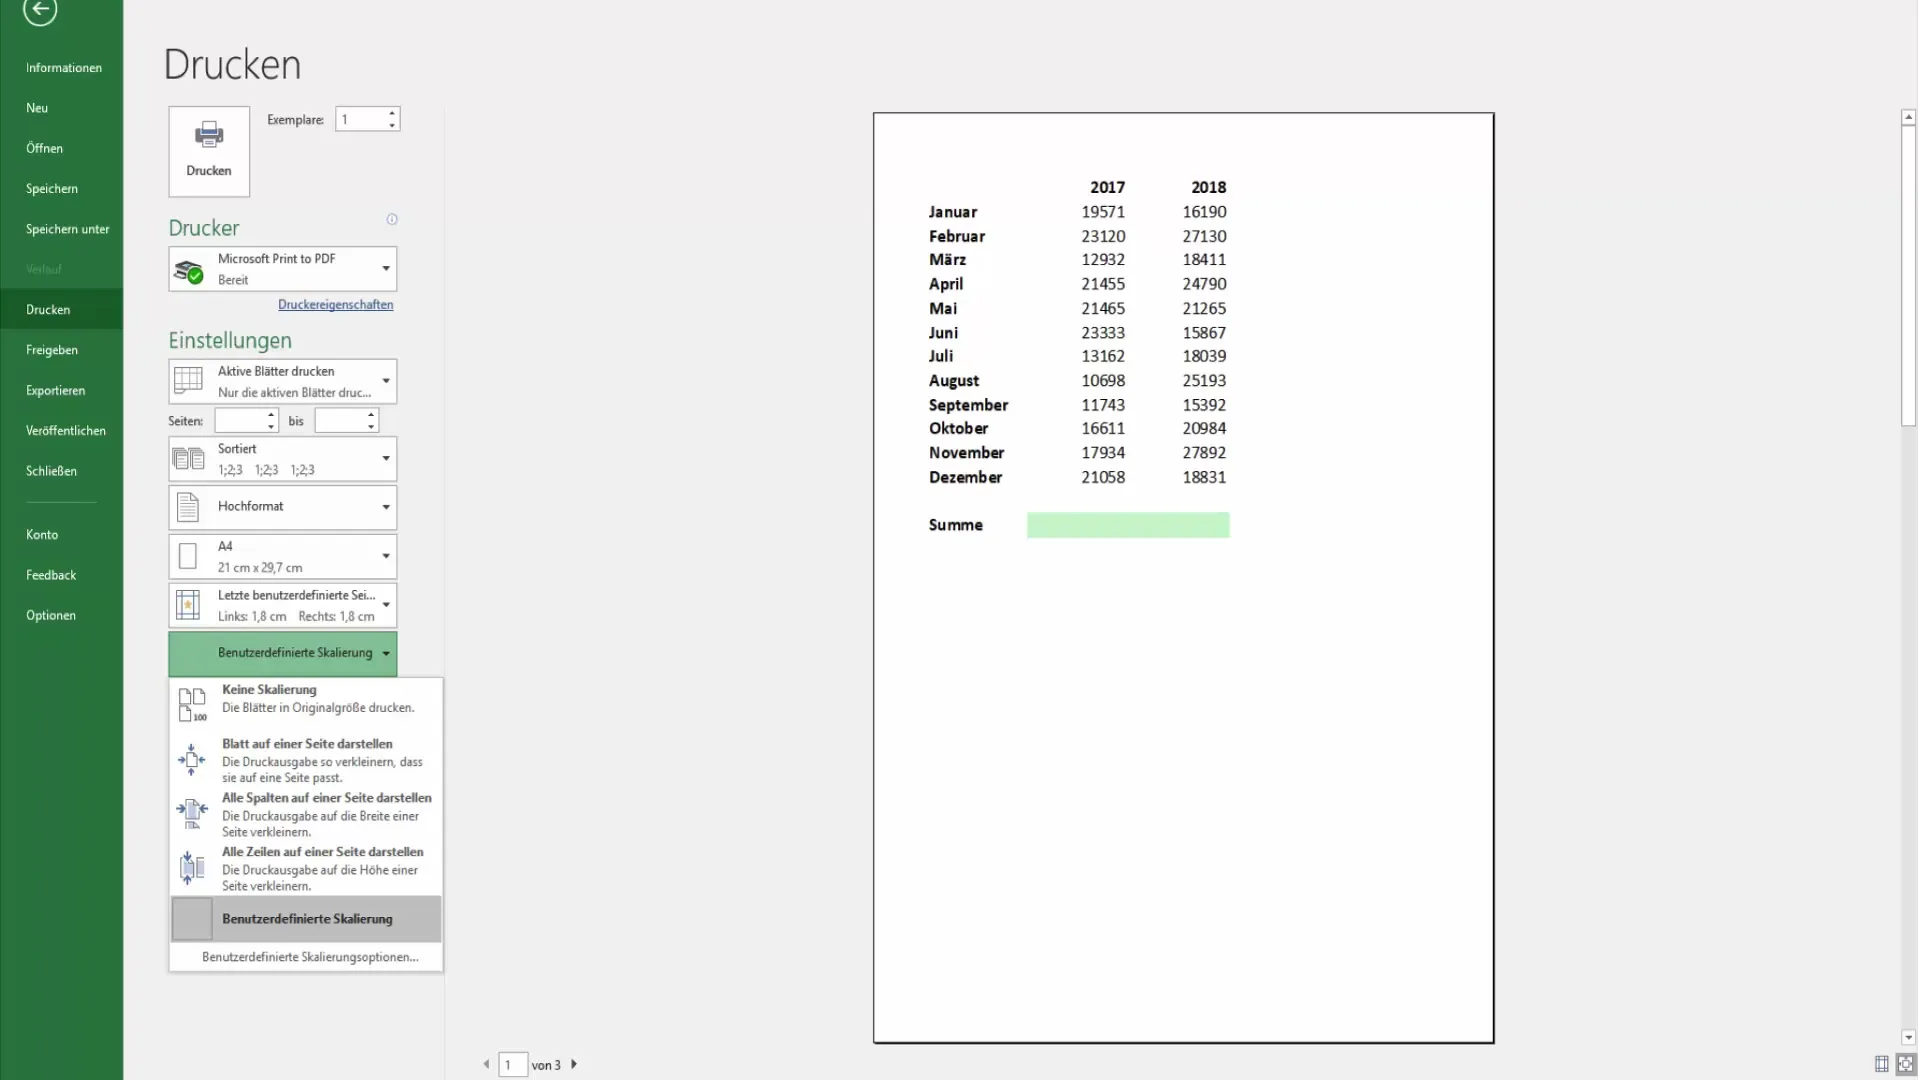Select Alle Spalten auf einer Seite darstellen
Viewport: 1918px width, 1080px height.
tap(306, 814)
